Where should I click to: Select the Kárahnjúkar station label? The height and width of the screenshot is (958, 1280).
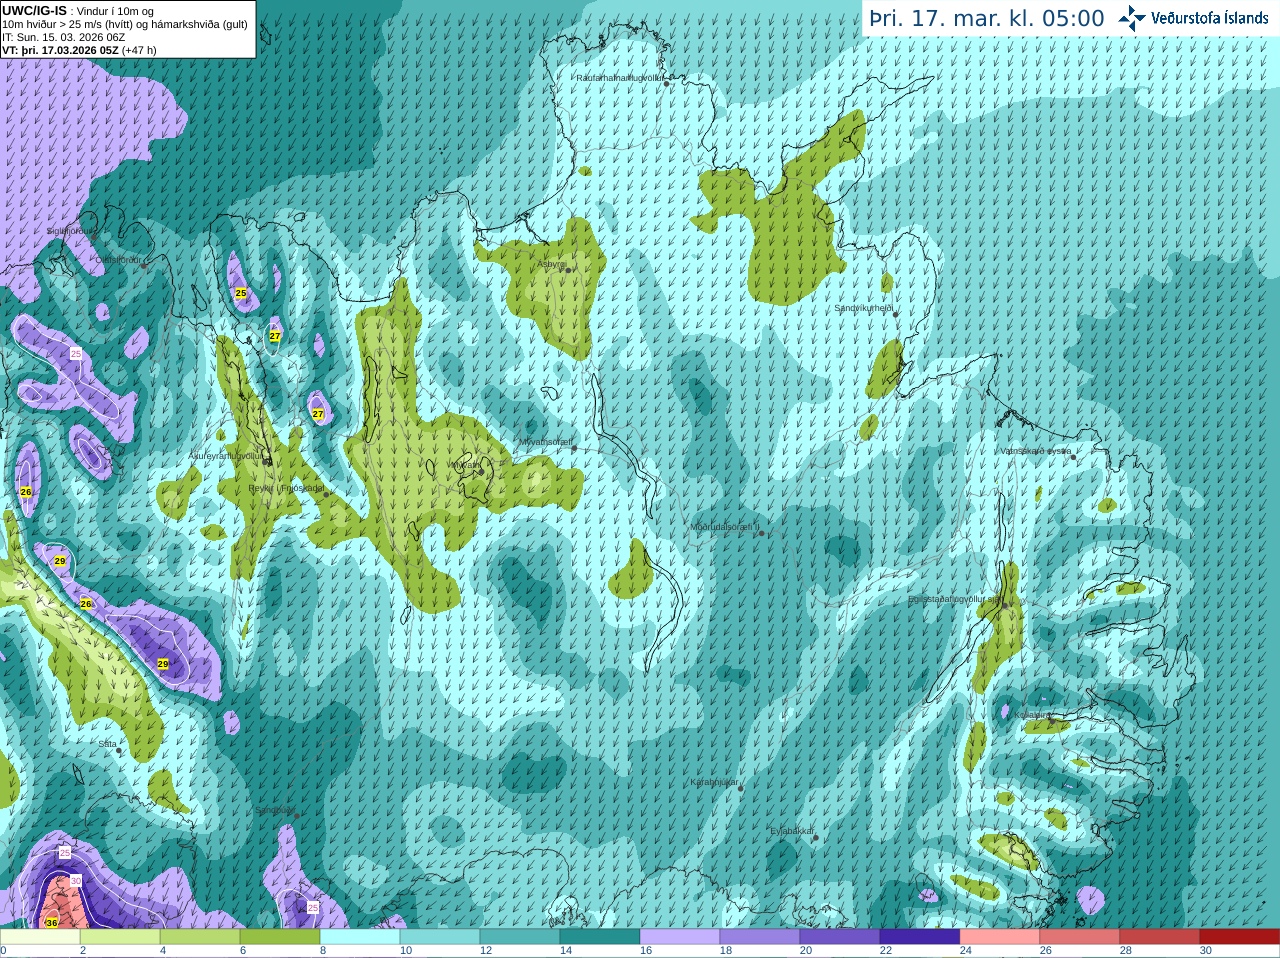[x=714, y=782]
